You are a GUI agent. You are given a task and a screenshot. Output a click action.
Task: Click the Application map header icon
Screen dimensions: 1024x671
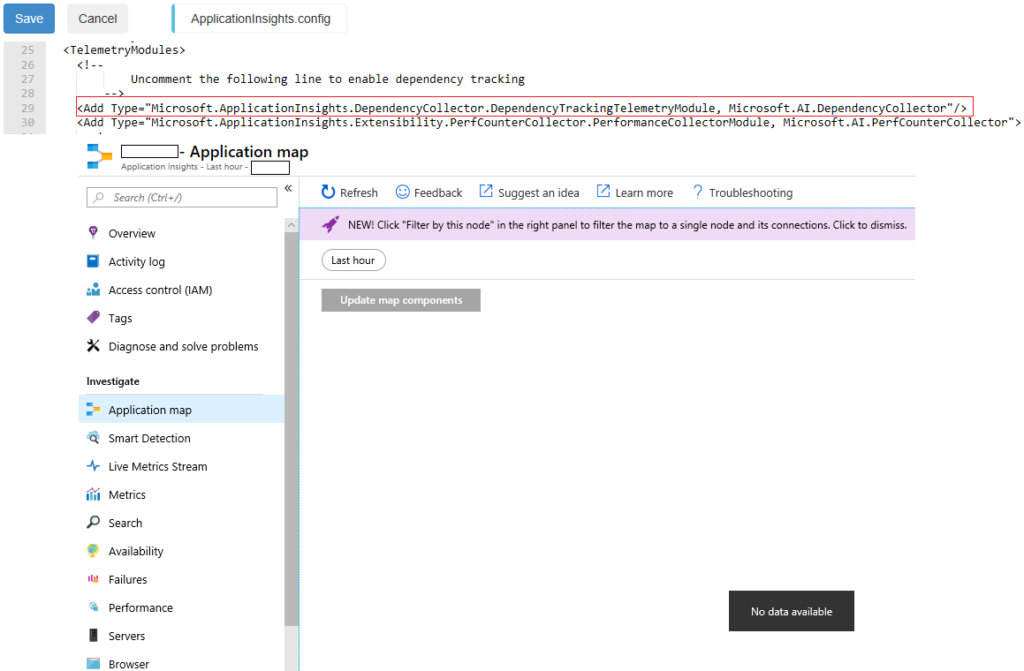(x=99, y=156)
